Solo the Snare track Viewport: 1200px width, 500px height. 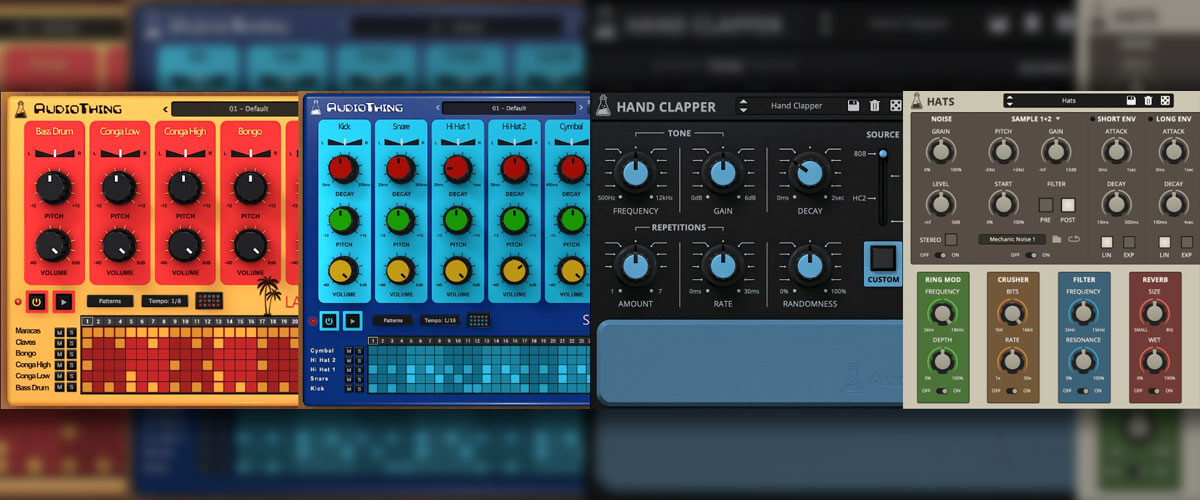click(x=359, y=378)
